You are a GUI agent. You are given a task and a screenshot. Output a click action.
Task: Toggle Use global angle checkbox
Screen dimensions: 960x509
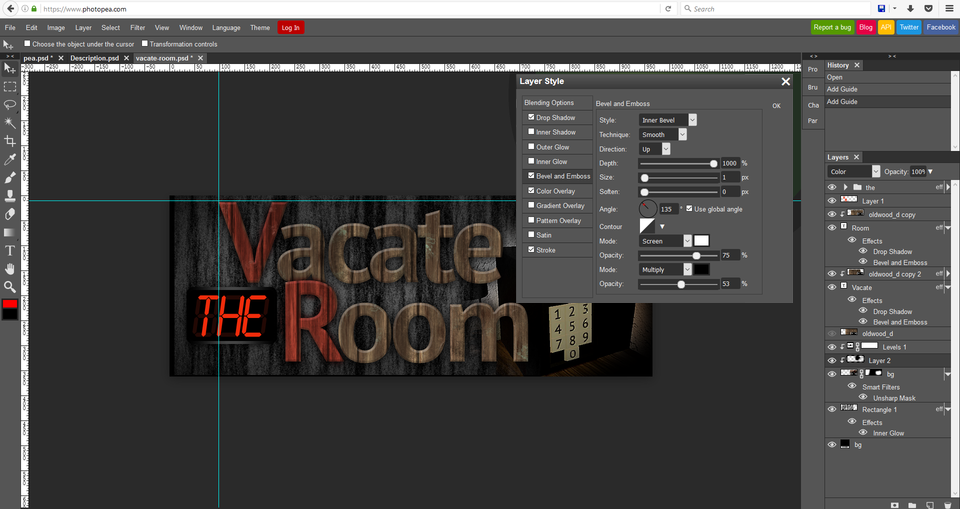[688, 208]
